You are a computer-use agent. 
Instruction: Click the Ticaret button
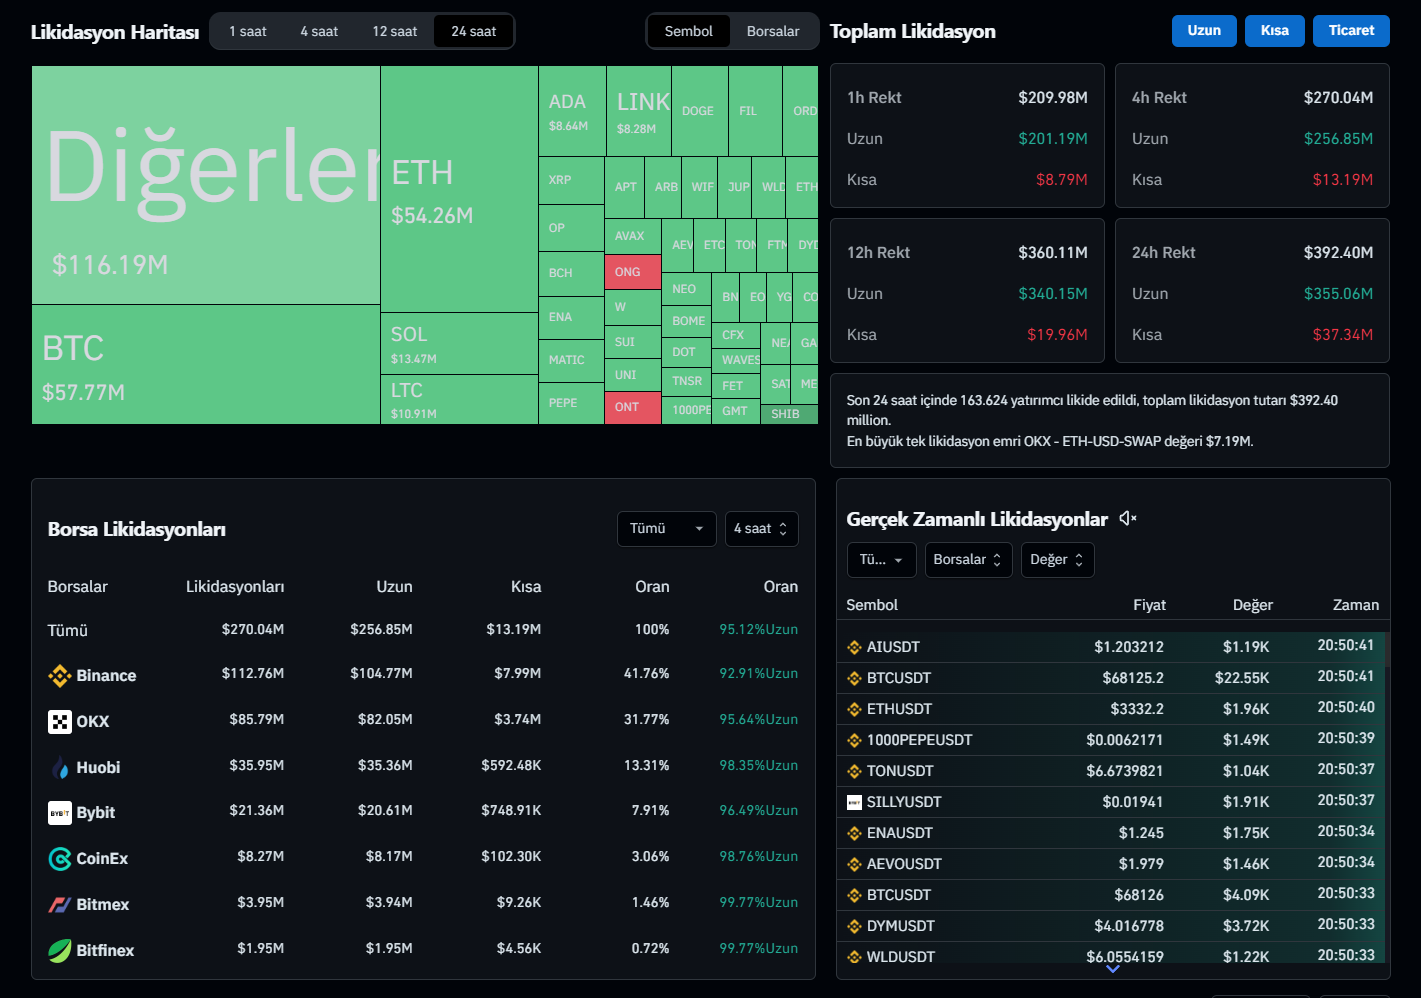[1351, 31]
